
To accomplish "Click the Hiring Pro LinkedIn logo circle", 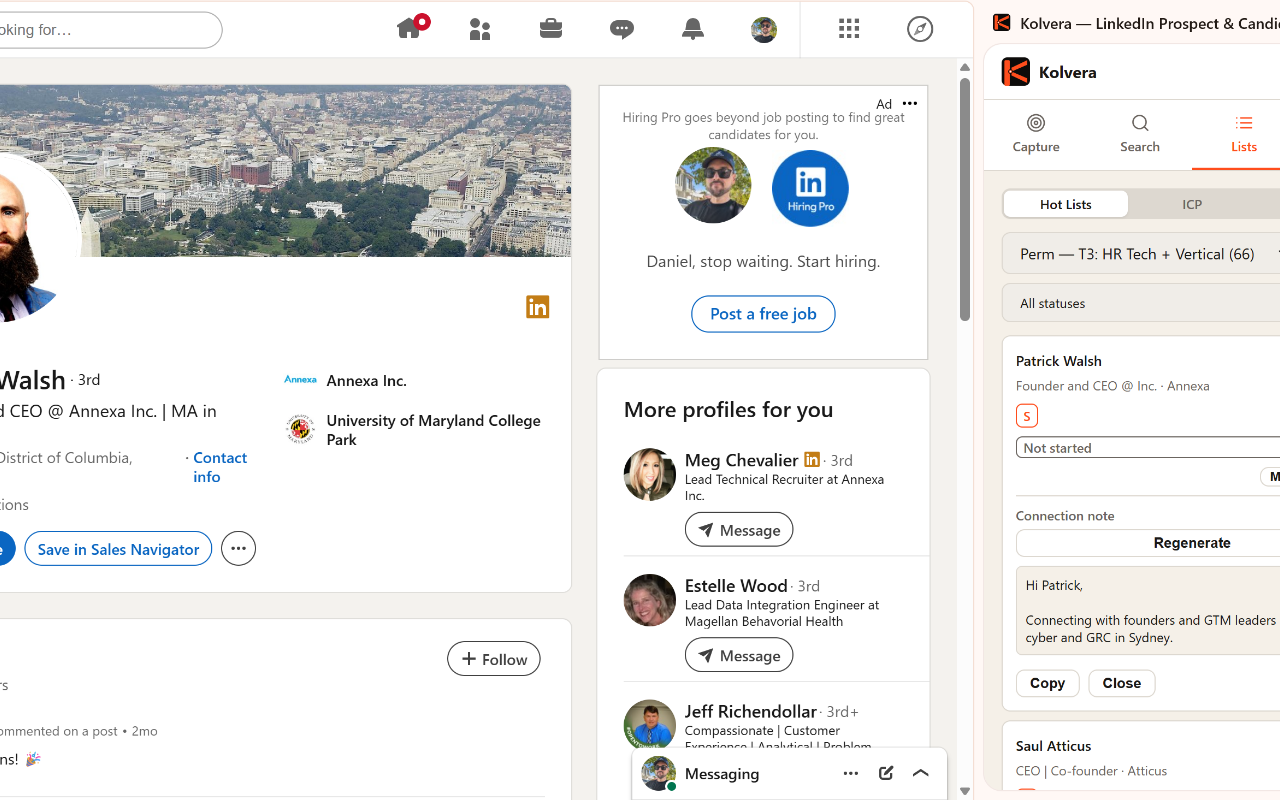I will click(810, 188).
